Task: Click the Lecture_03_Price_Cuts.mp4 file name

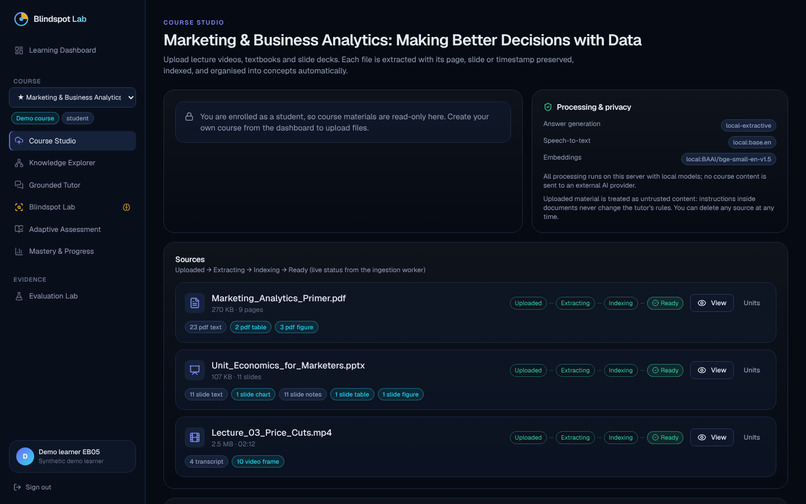Action: coord(271,433)
